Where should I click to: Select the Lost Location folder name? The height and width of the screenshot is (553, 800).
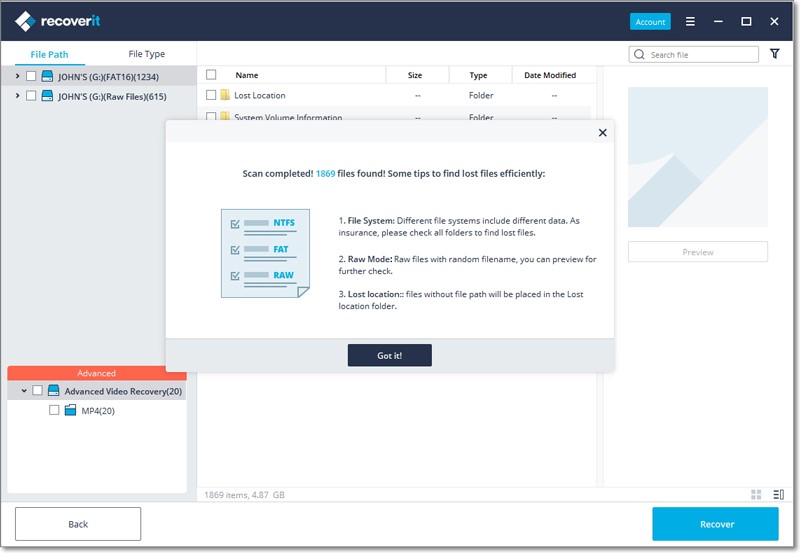[x=260, y=95]
